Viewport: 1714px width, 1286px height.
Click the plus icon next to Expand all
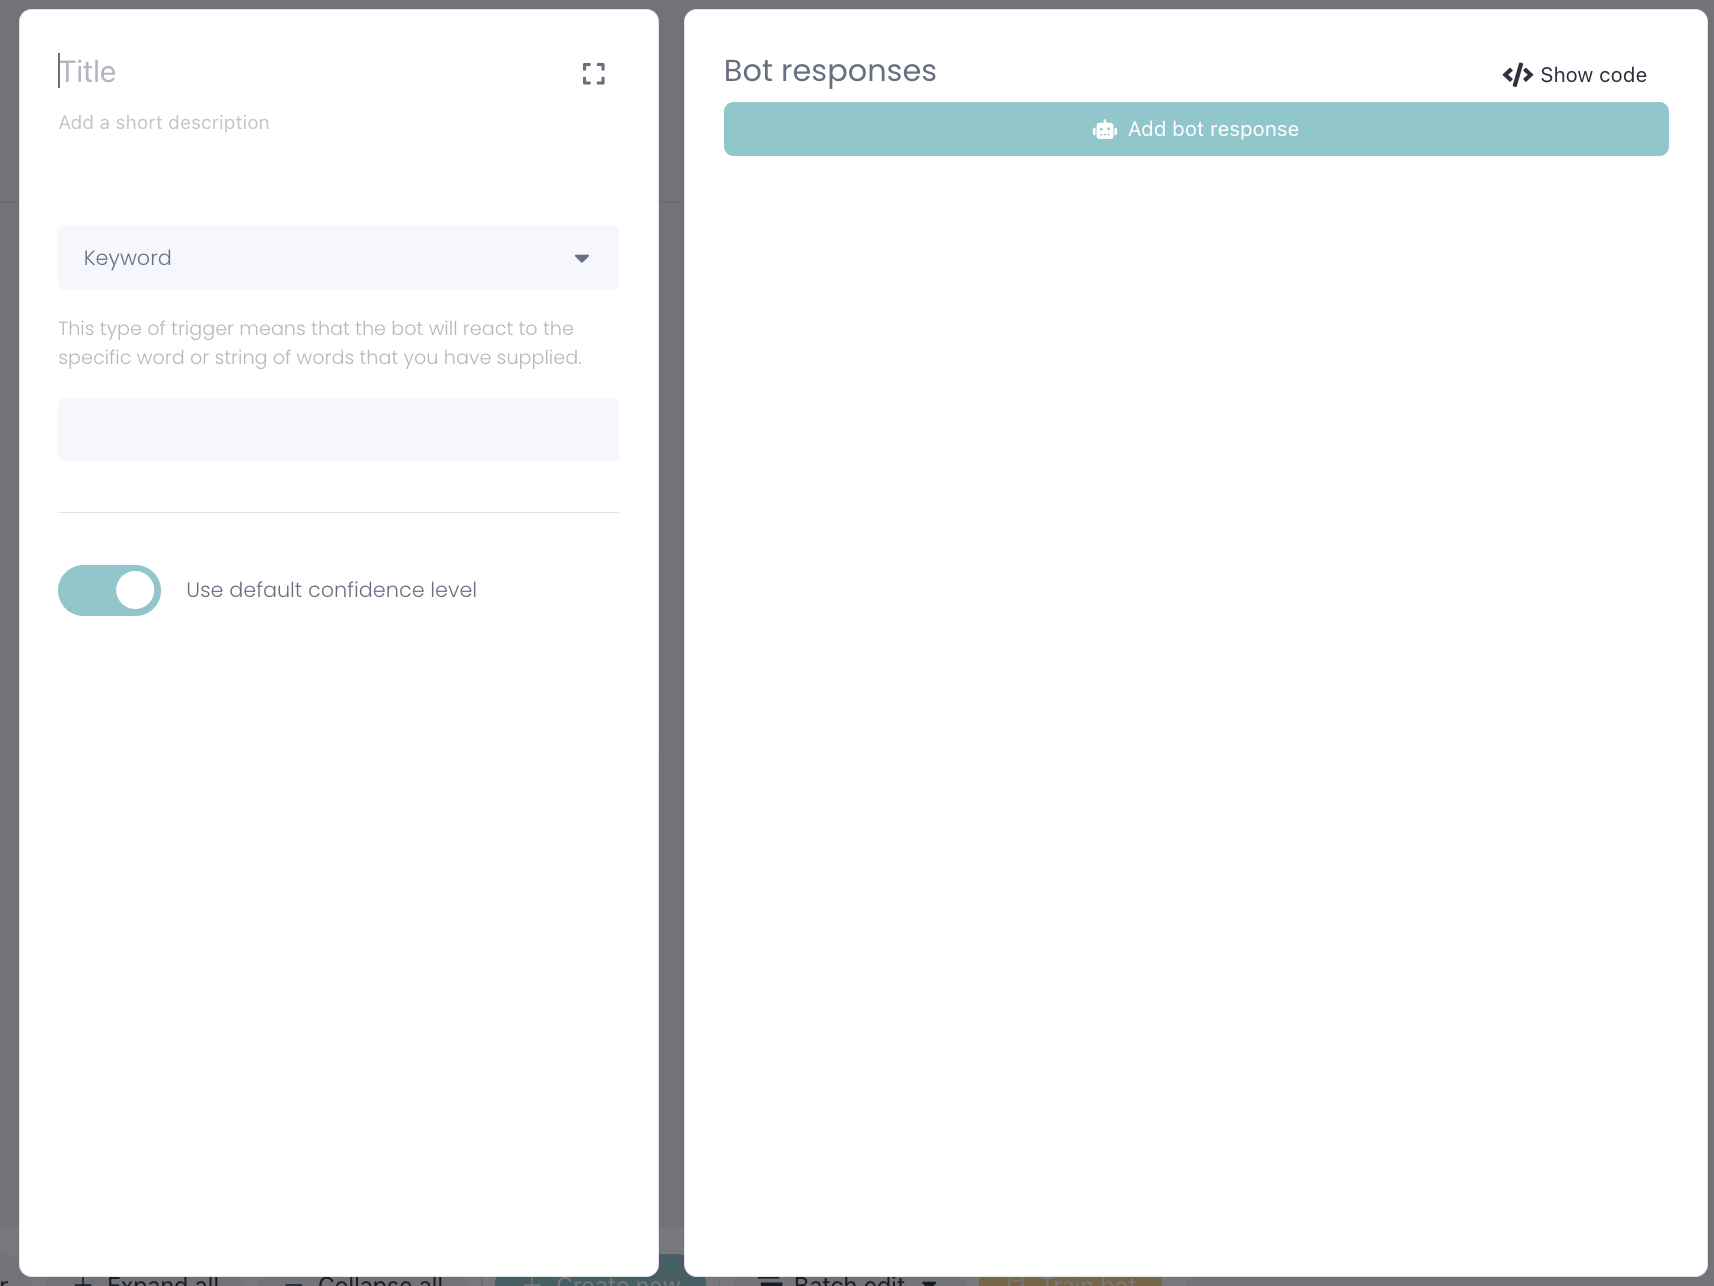tap(84, 1281)
